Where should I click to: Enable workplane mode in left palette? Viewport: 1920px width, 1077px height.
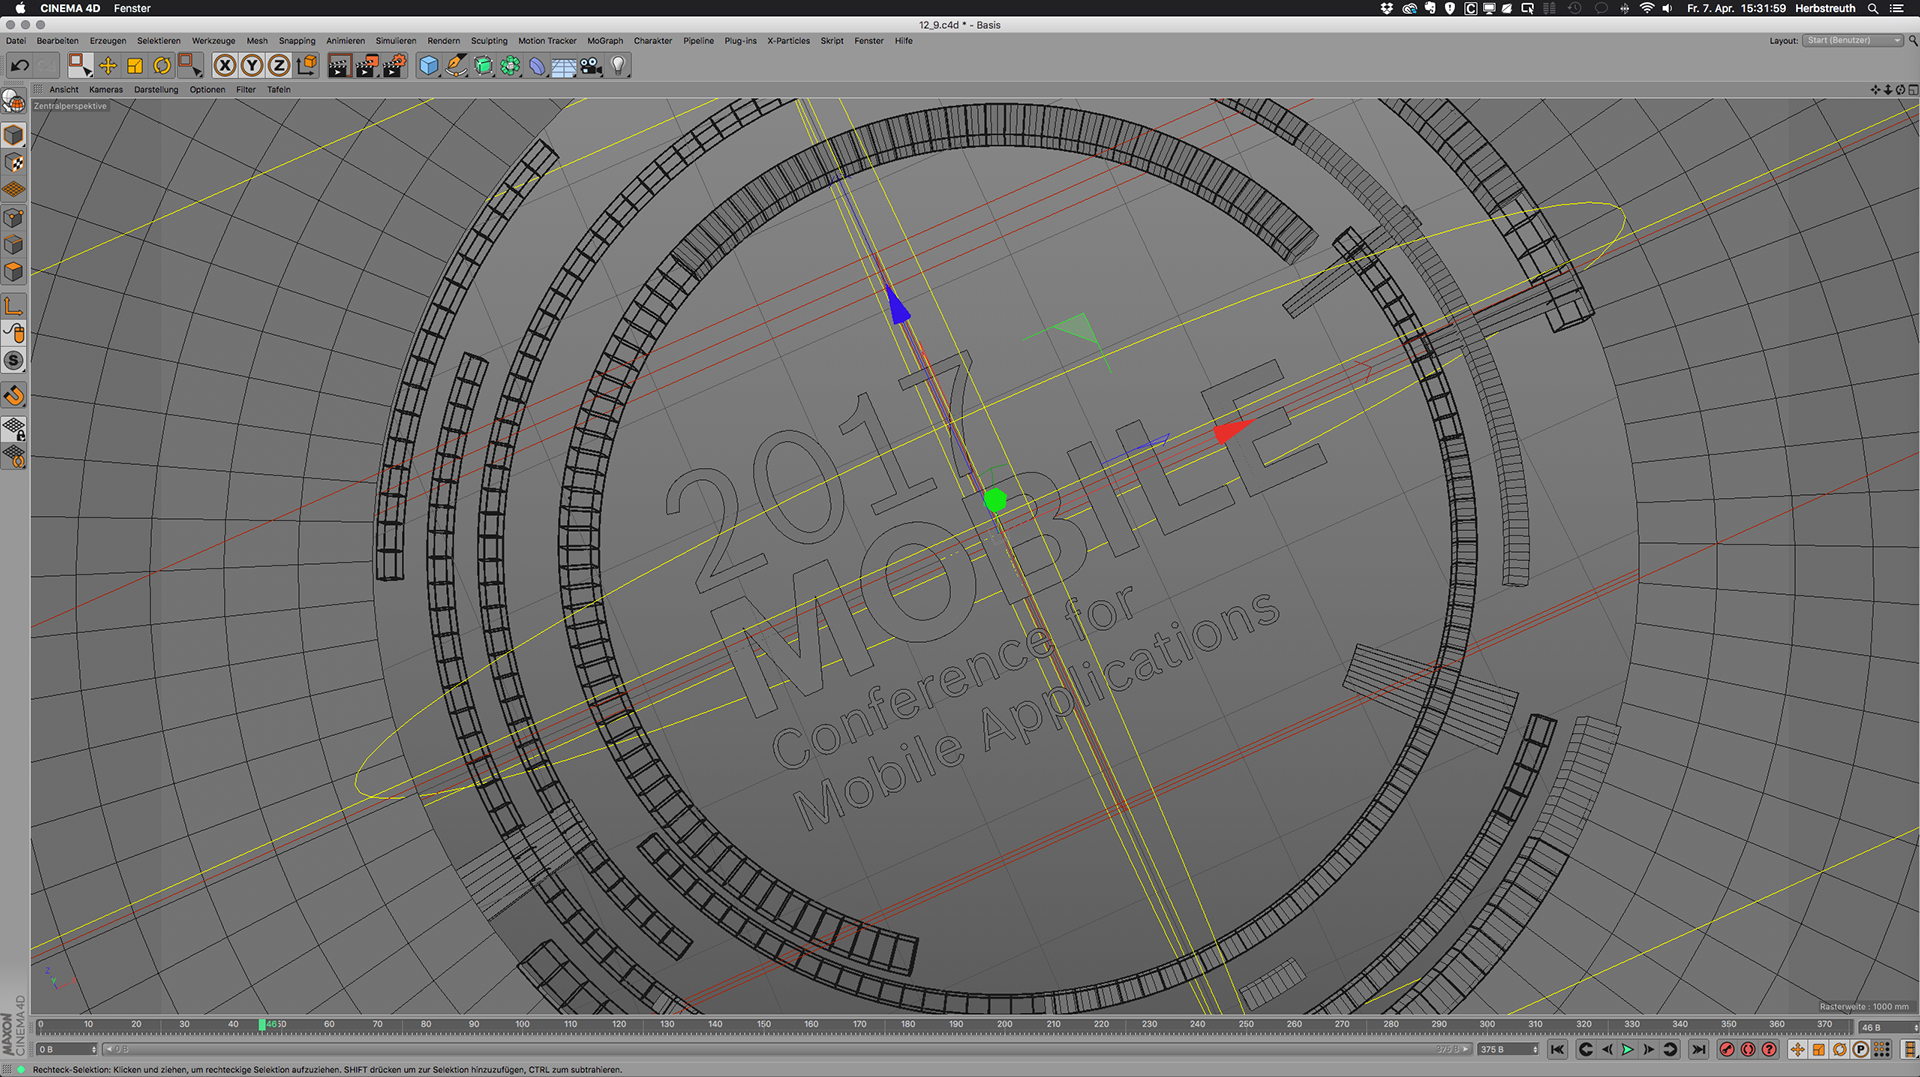coord(14,189)
